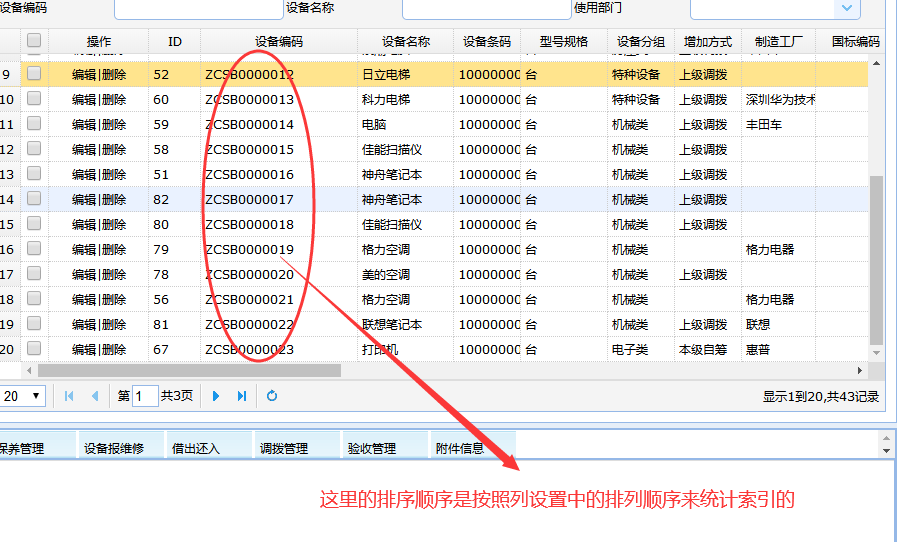Check the select-all checkbox in header
Screen dimensions: 897x542
tap(35, 41)
